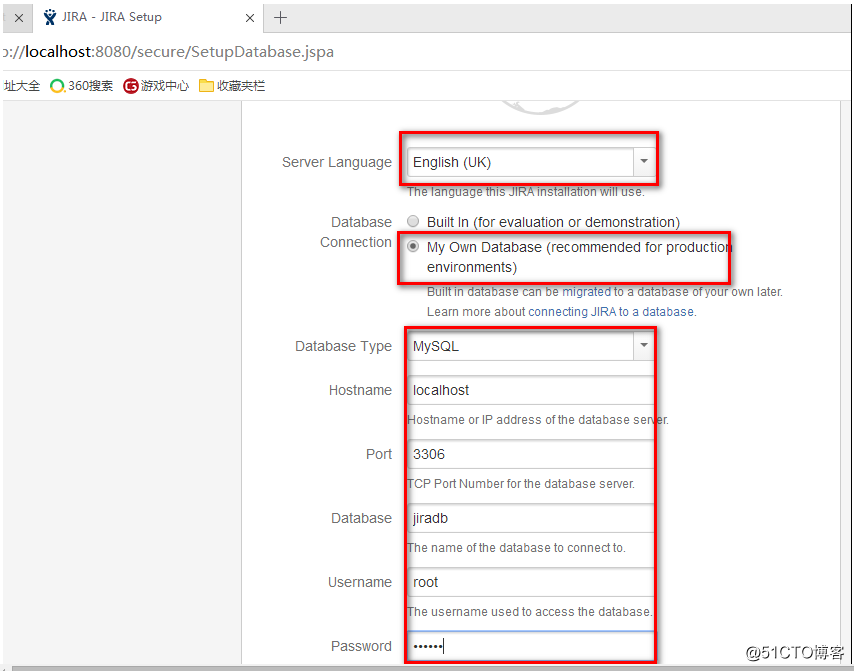854x671 pixels.
Task: Click the Username label
Action: (x=359, y=582)
